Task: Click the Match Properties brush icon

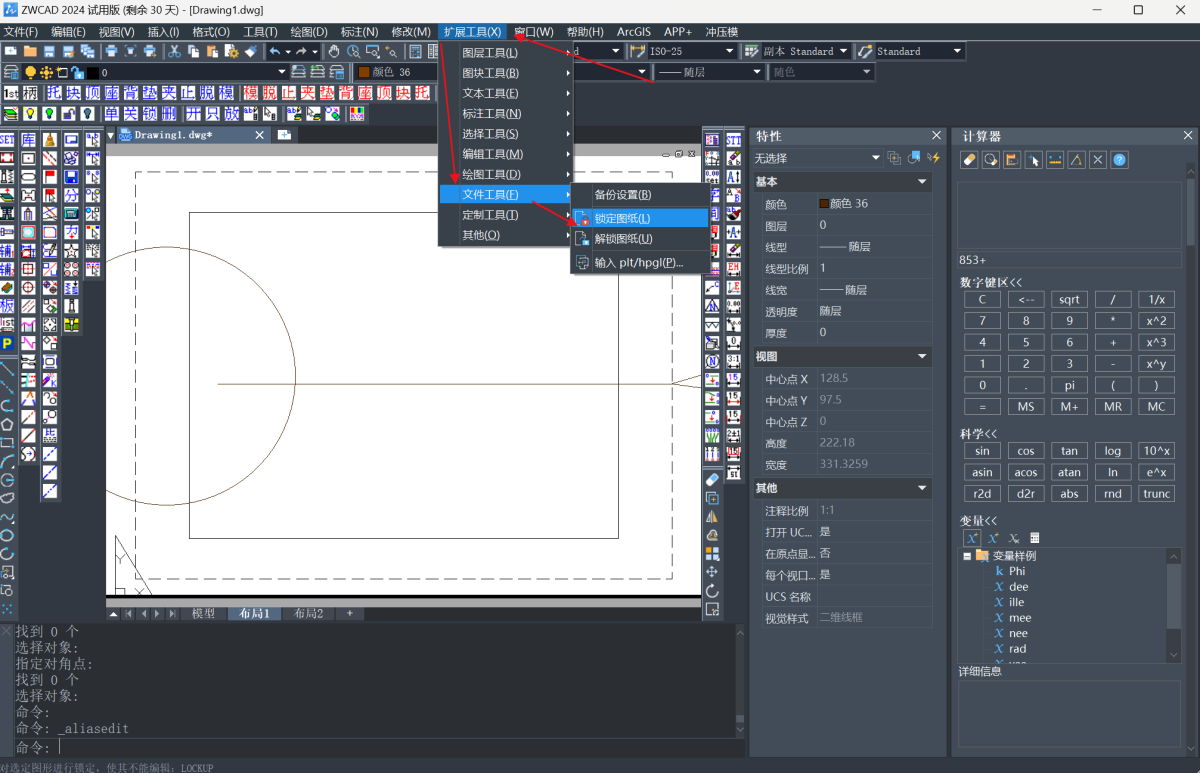Action: click(251, 51)
